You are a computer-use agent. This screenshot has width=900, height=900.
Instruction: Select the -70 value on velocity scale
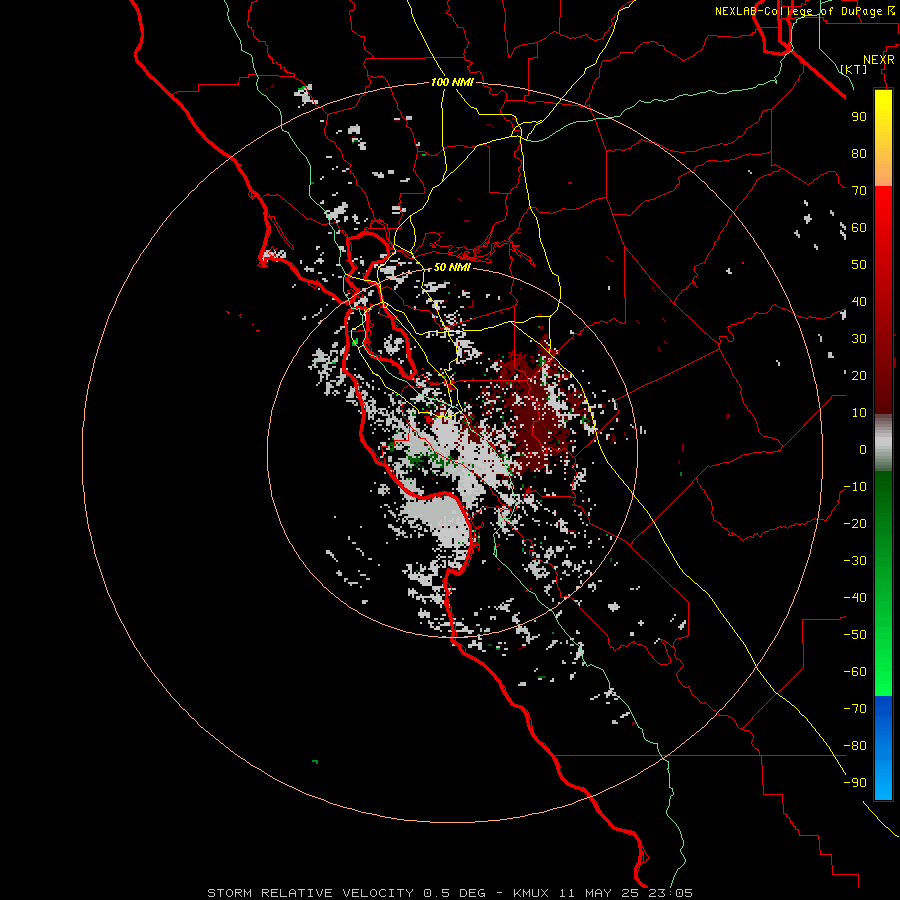[855, 709]
